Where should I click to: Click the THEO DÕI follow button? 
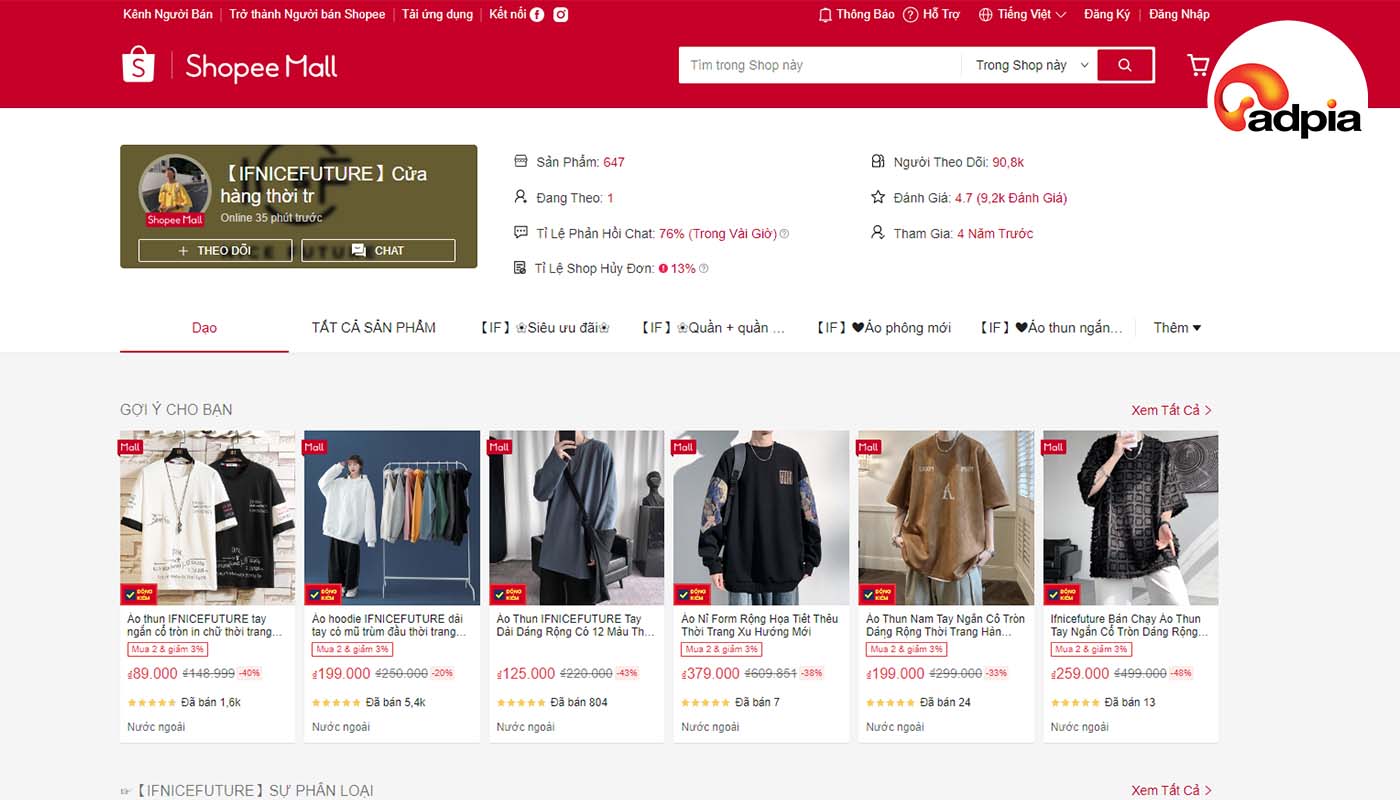click(x=215, y=251)
